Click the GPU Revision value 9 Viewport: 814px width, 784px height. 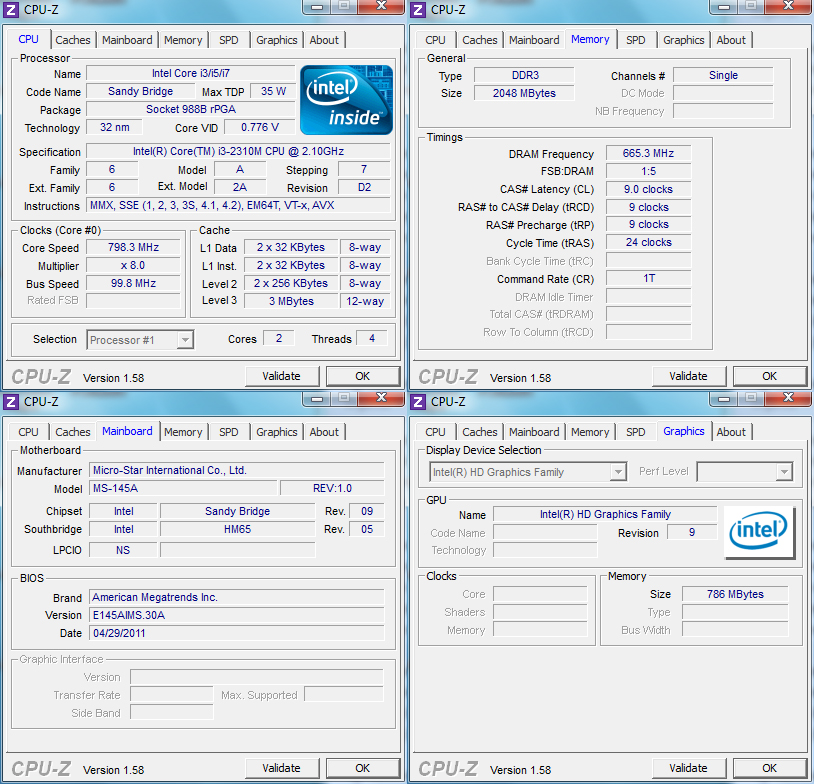point(691,532)
